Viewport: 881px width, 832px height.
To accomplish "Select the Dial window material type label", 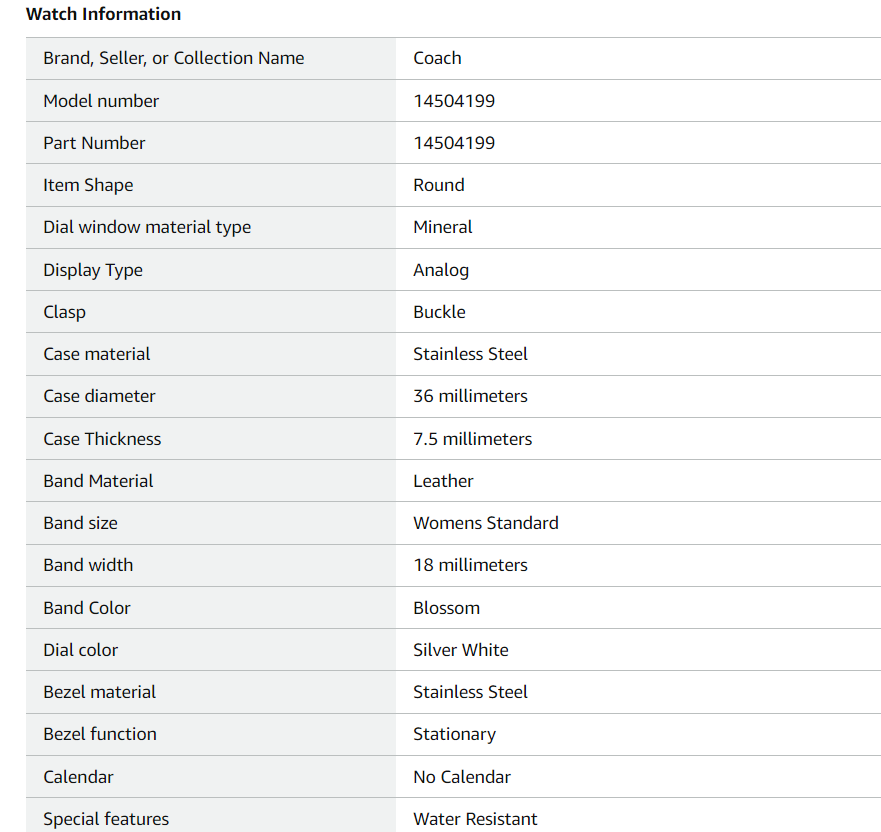I will tap(147, 227).
